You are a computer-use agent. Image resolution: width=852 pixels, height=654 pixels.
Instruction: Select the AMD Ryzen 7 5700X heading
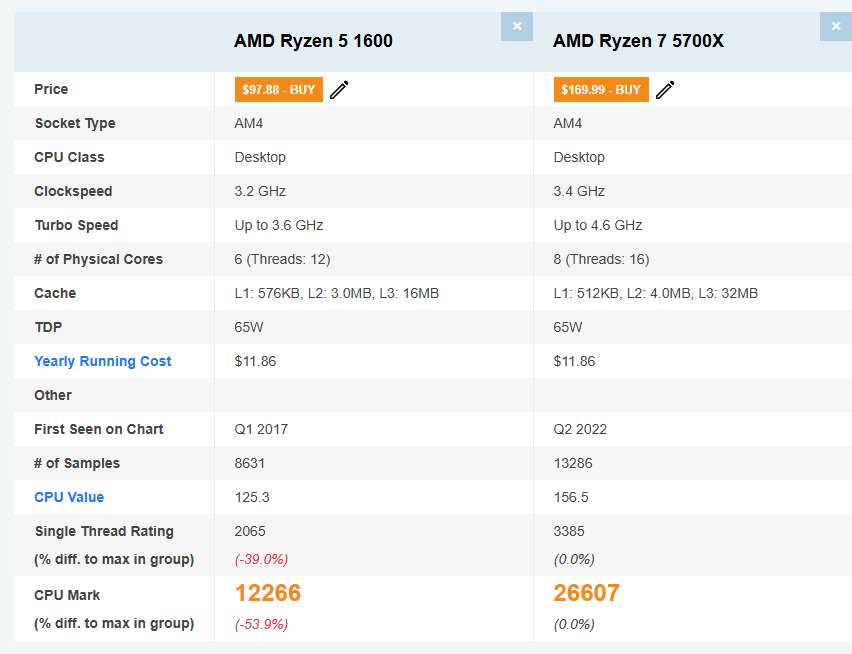click(x=638, y=41)
